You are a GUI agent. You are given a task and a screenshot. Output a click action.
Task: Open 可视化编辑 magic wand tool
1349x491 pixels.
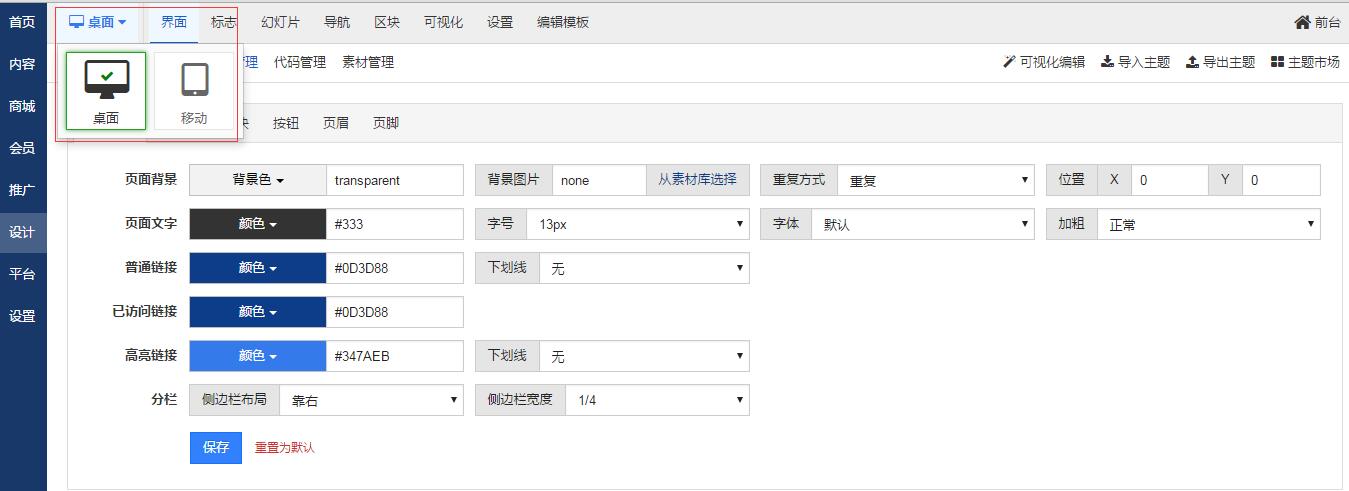[1009, 62]
